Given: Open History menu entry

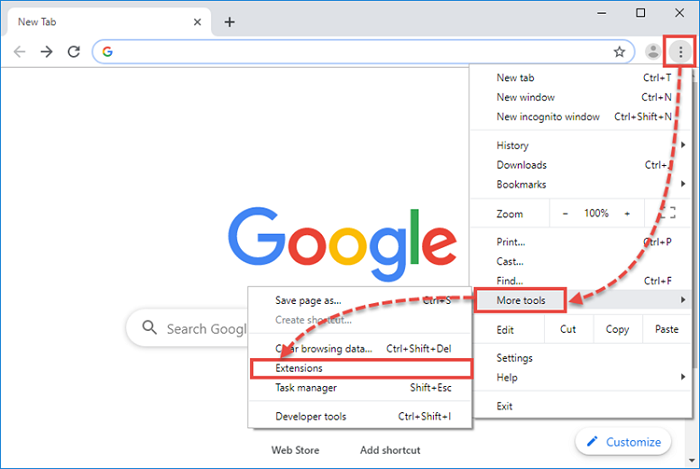Looking at the screenshot, I should click(580, 145).
